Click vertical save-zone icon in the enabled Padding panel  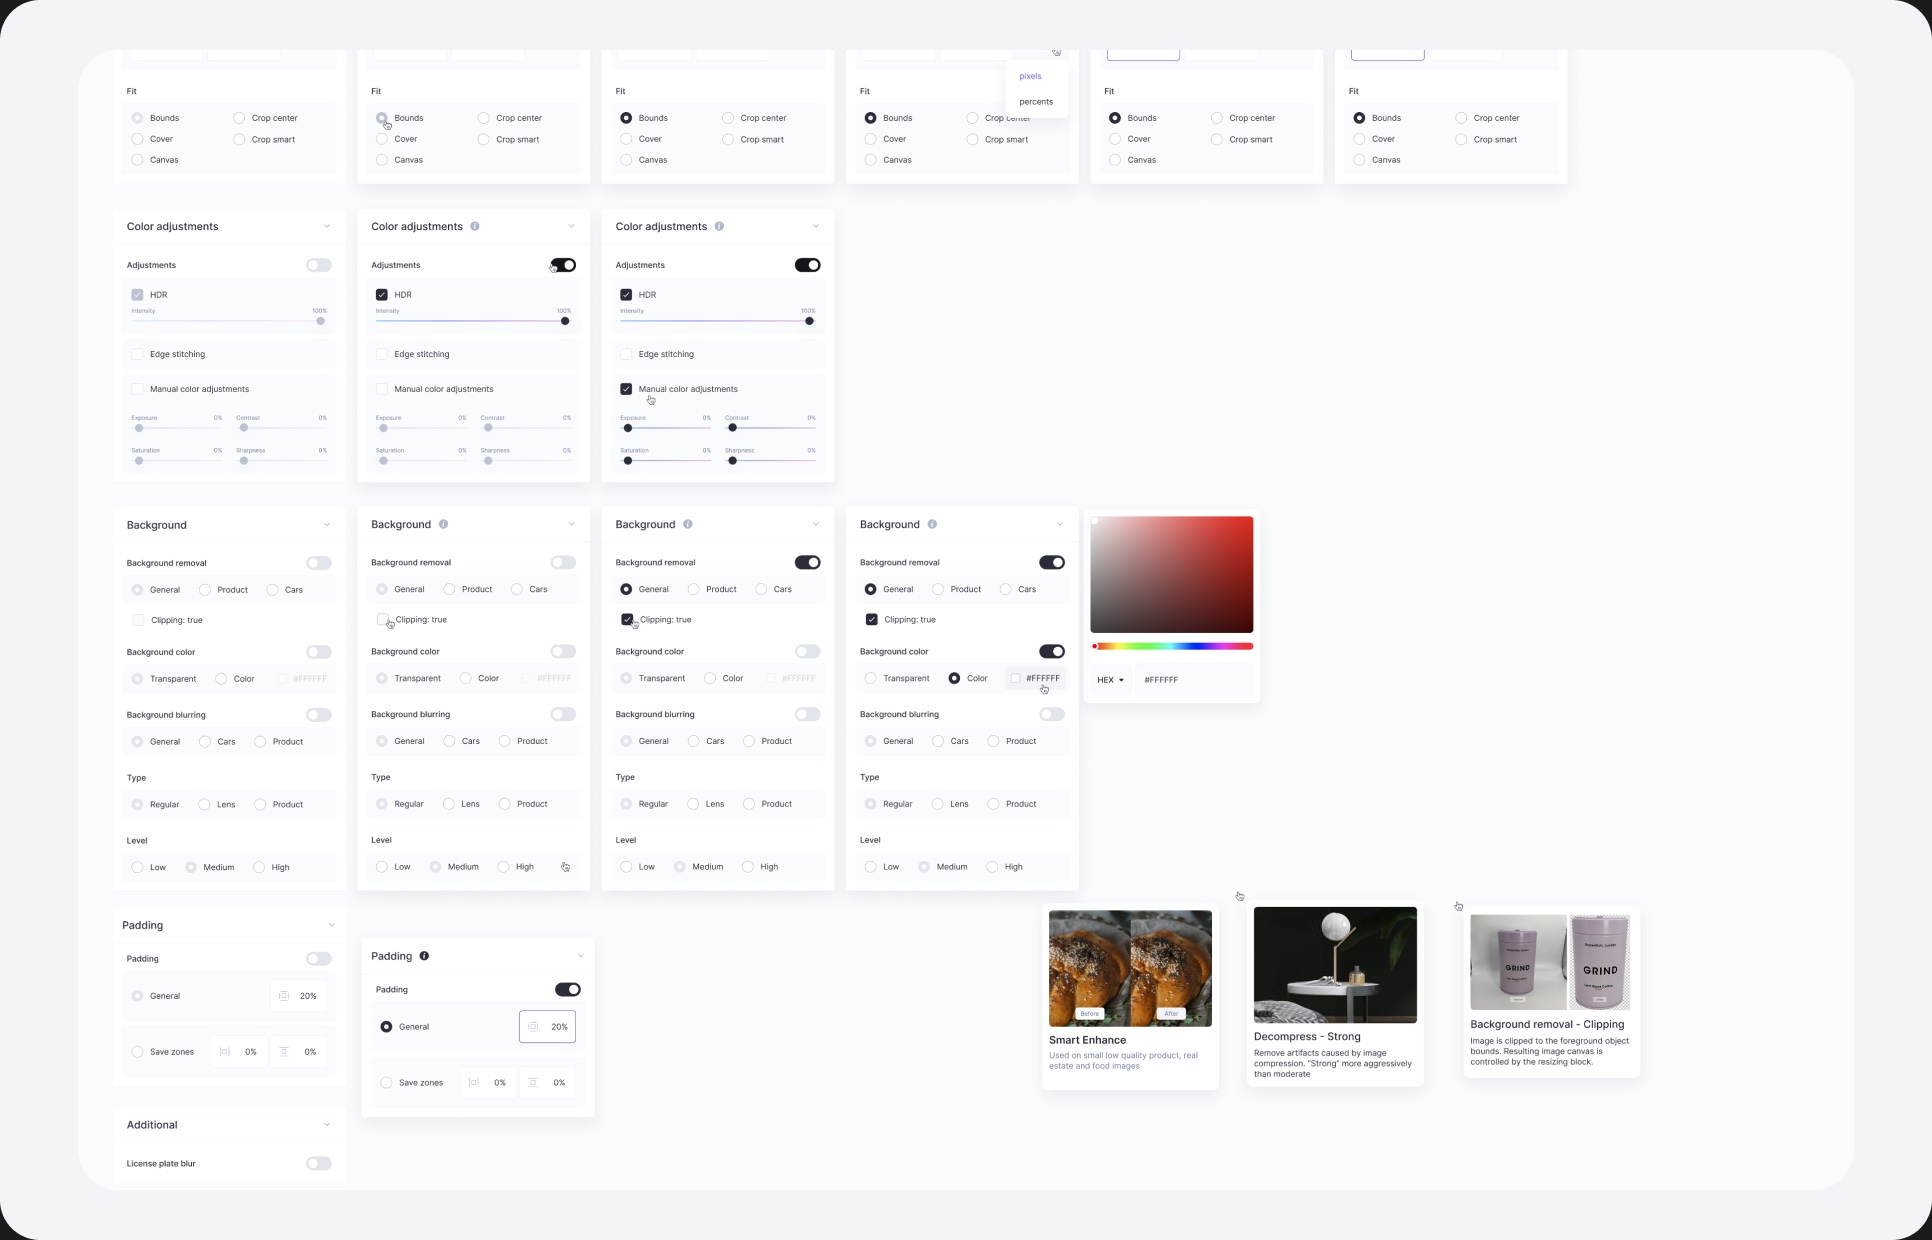click(x=533, y=1083)
